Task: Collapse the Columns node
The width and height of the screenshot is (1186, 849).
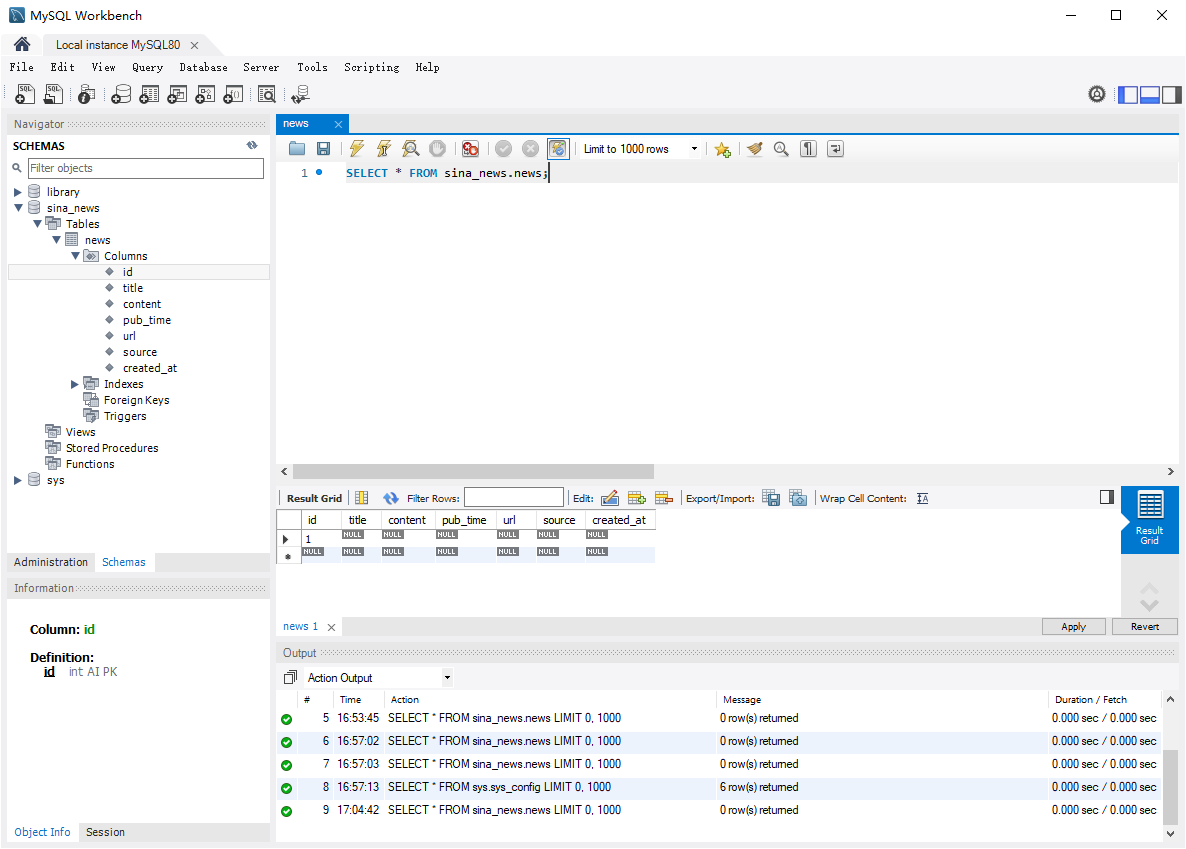Action: click(75, 256)
